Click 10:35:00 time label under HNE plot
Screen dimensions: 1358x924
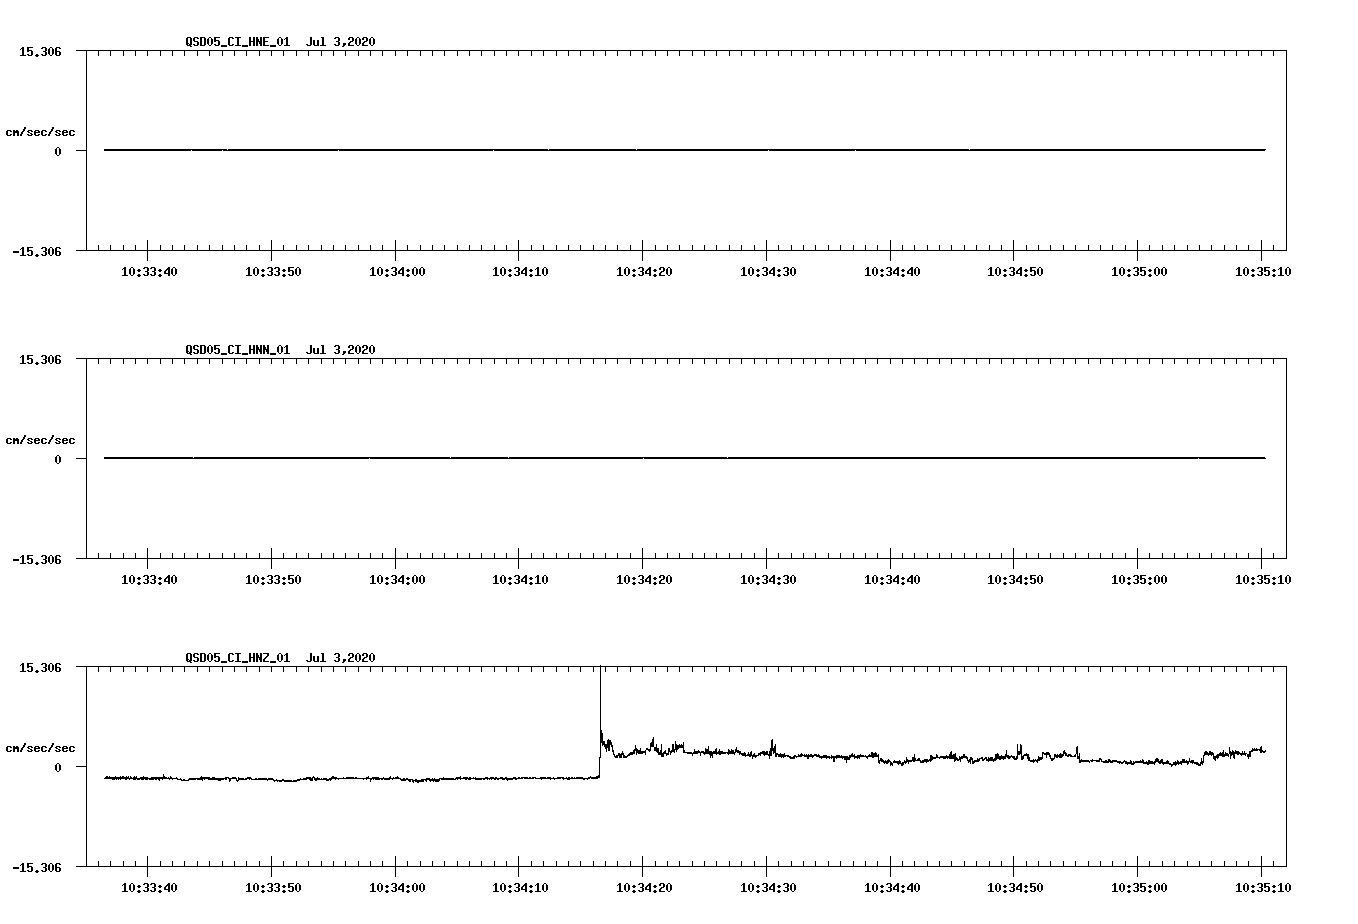pyautogui.click(x=1138, y=272)
